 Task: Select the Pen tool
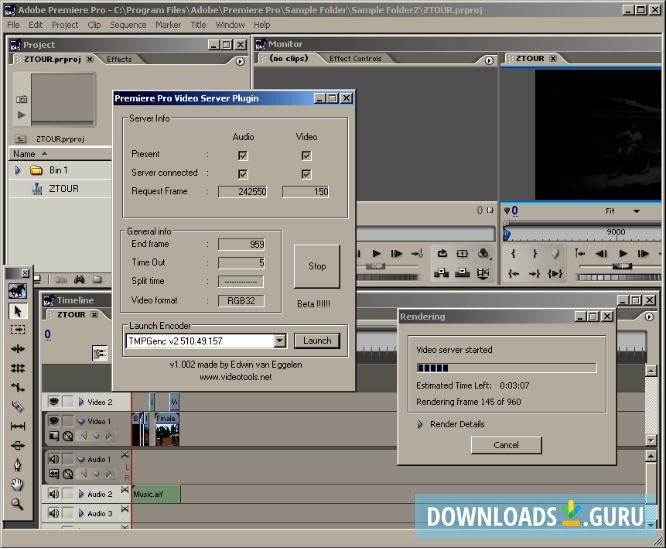pyautogui.click(x=17, y=465)
